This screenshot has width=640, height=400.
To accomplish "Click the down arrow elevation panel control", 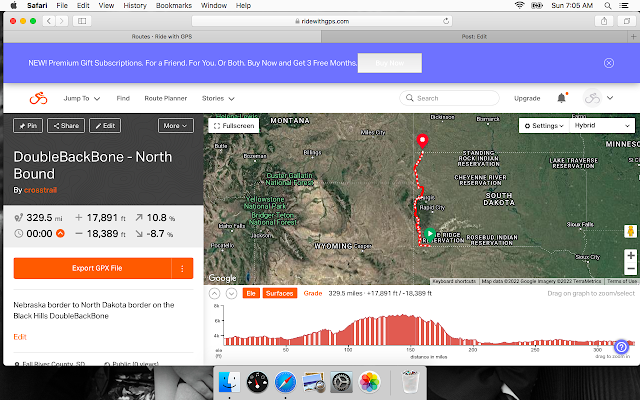I will (x=231, y=293).
